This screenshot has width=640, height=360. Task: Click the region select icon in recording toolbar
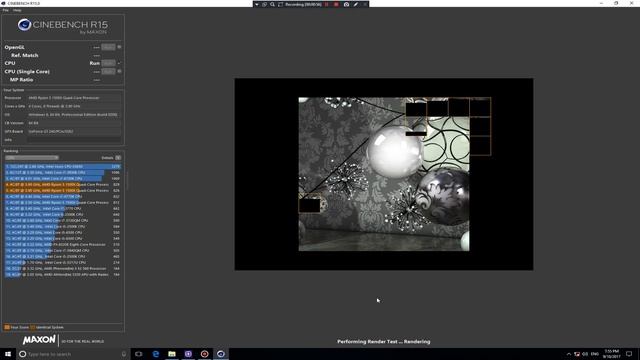280,4
